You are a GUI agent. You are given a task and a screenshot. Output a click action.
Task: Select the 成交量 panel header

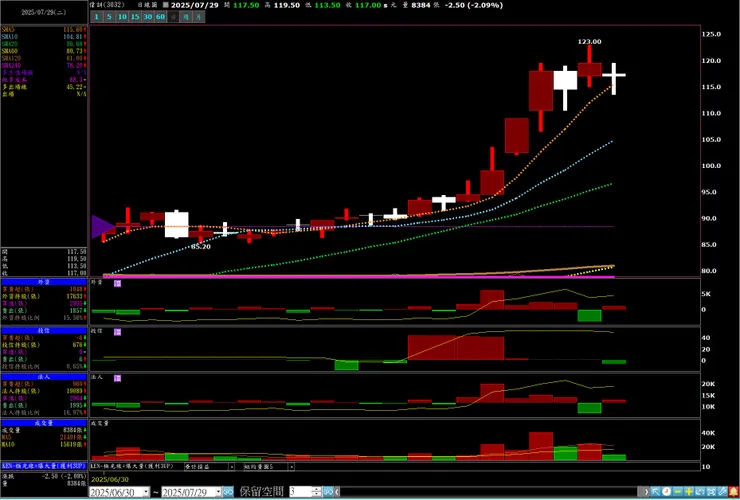pyautogui.click(x=44, y=424)
